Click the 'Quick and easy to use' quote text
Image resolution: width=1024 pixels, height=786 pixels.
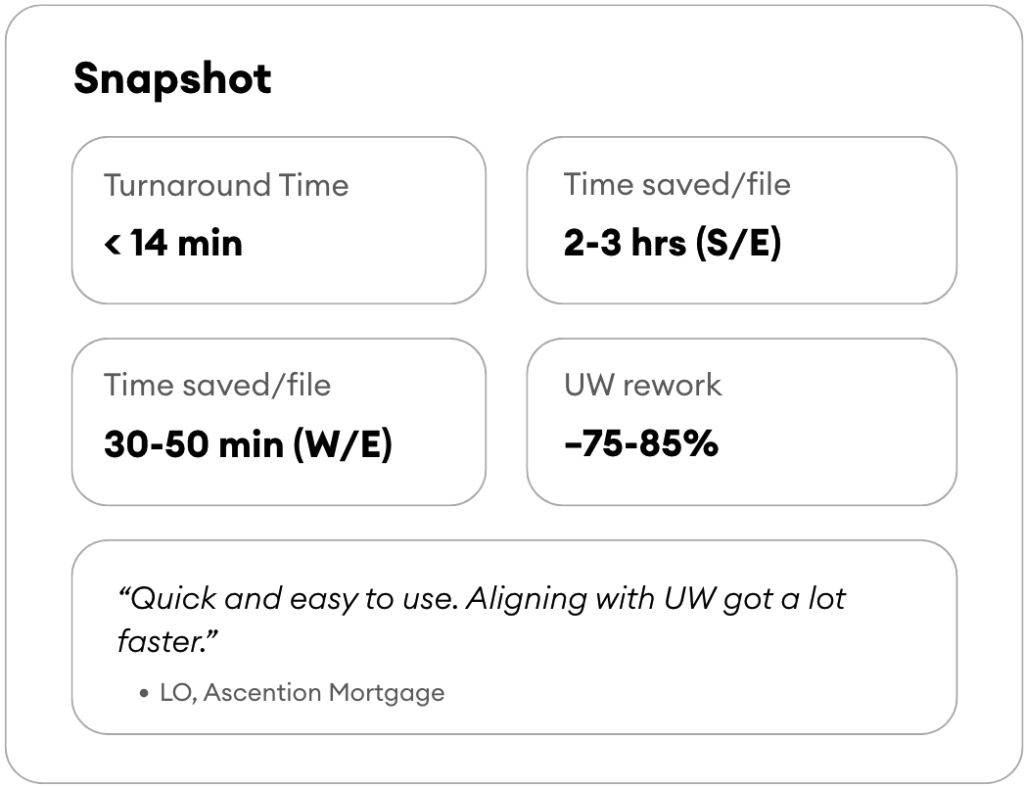pyautogui.click(x=287, y=599)
